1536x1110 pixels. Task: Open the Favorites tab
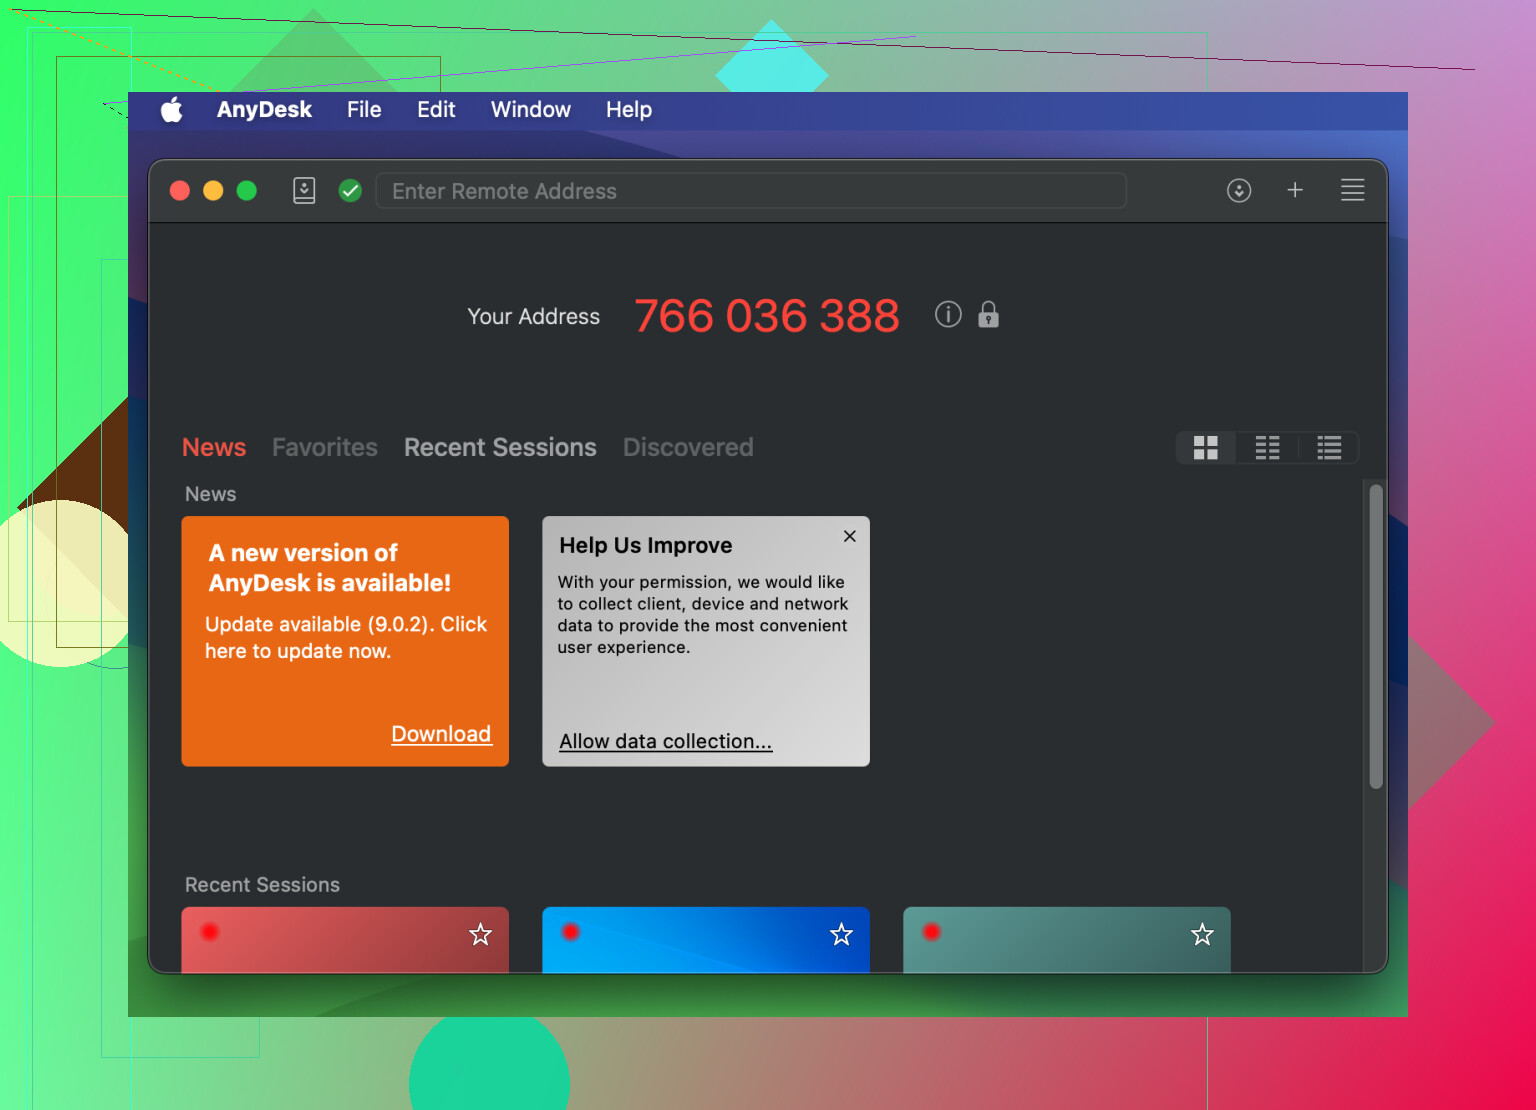click(325, 447)
